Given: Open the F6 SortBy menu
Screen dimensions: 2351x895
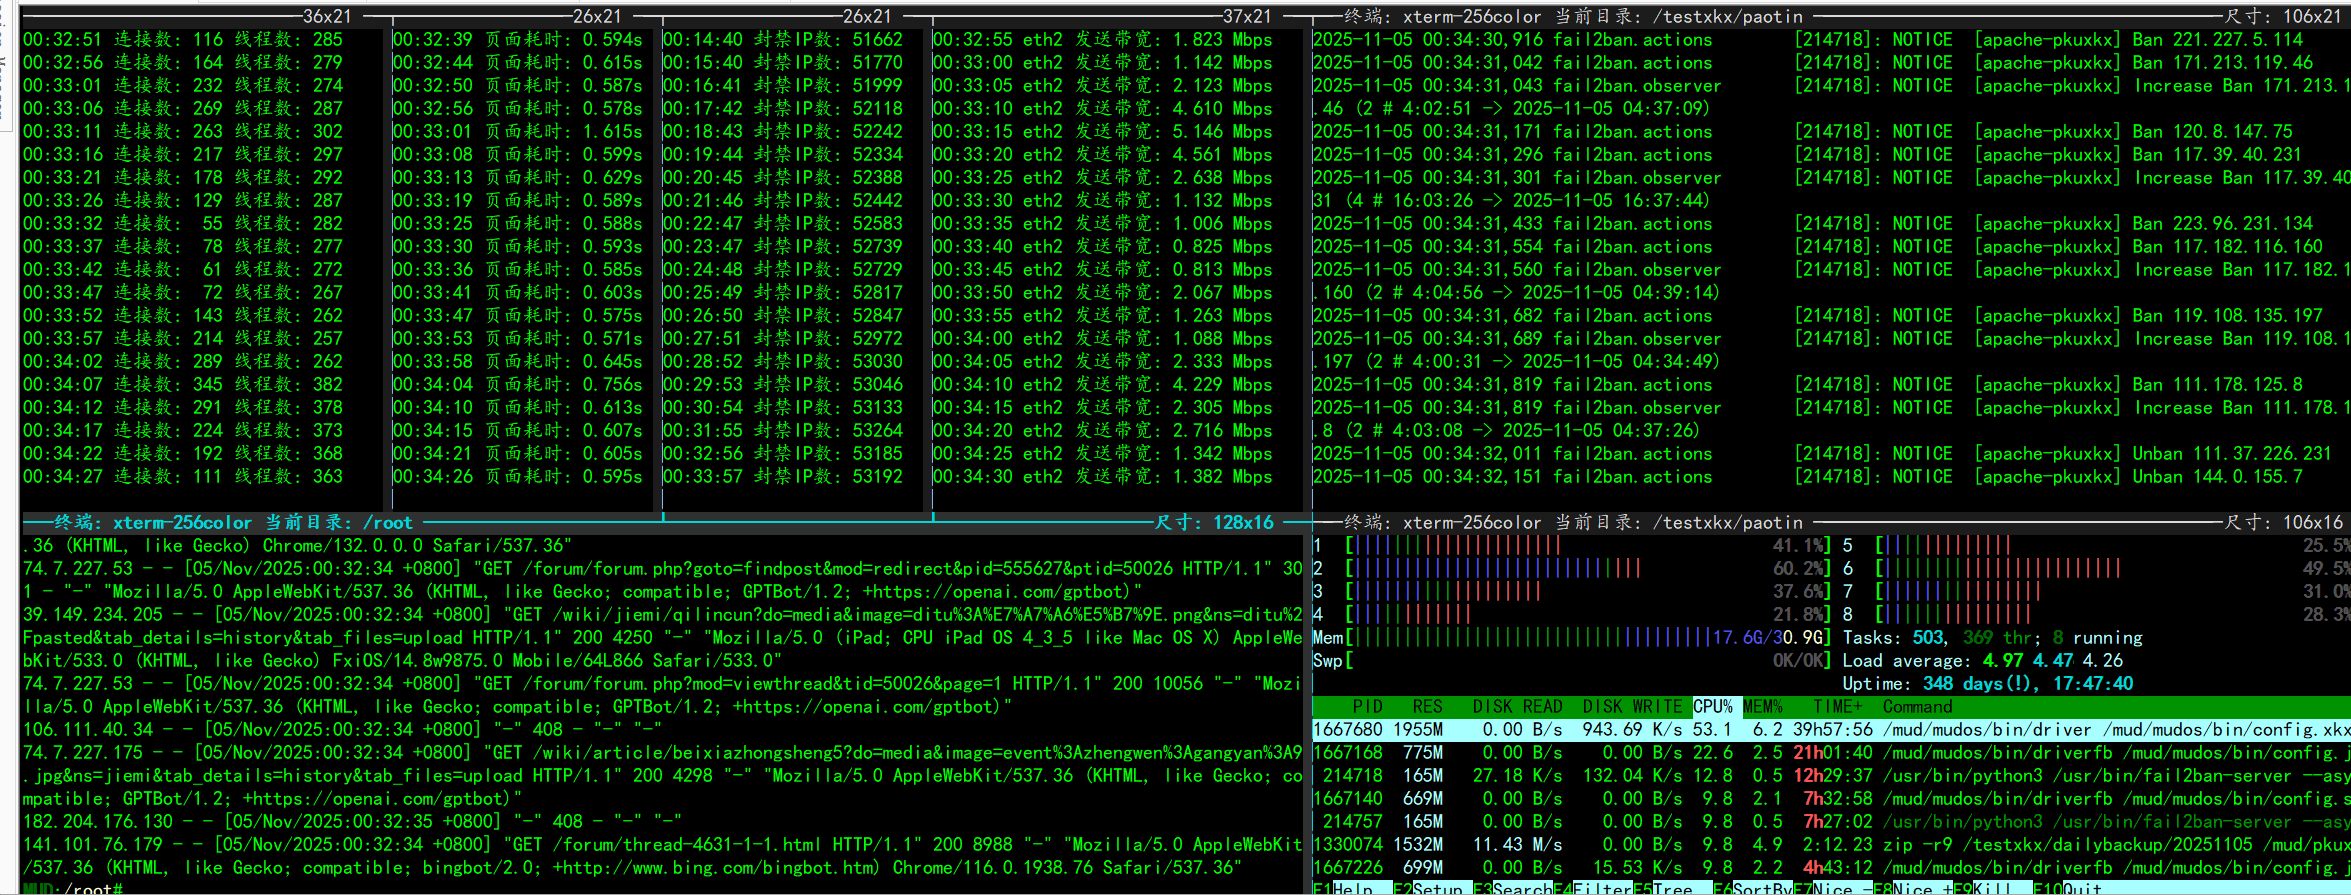Looking at the screenshot, I should coord(1761,888).
